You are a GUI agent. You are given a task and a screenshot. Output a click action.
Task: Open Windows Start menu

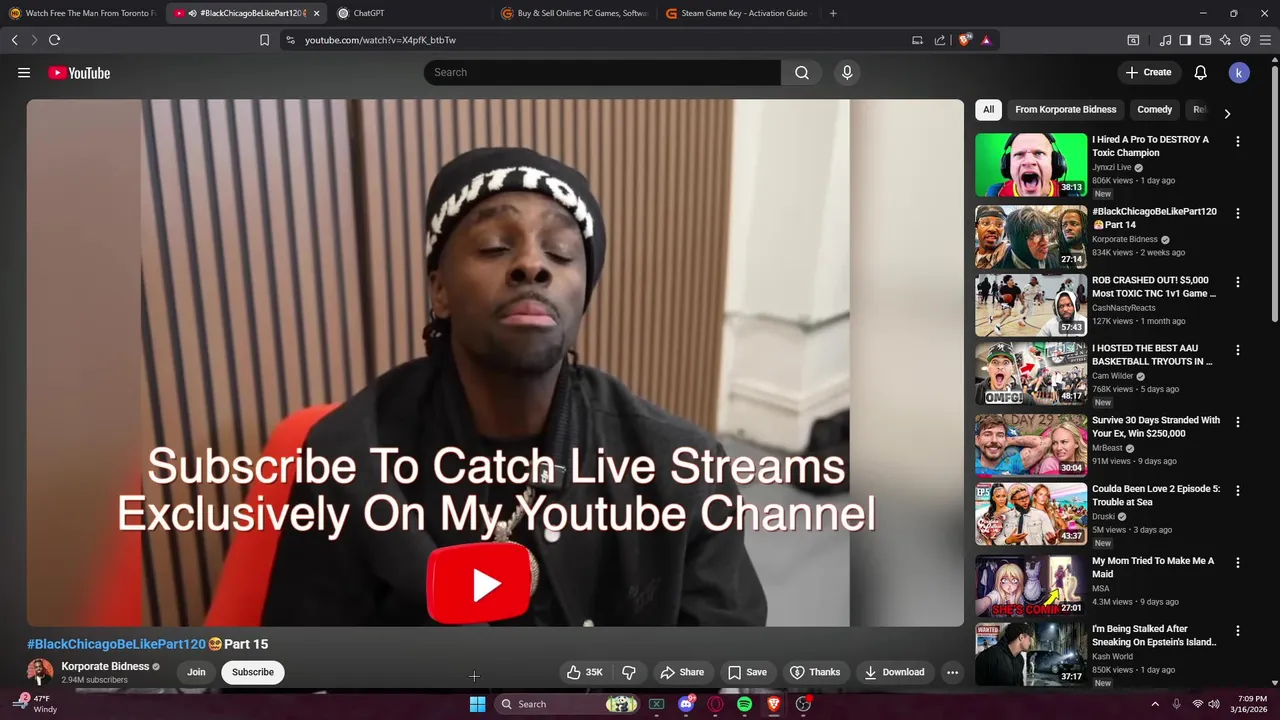click(478, 704)
